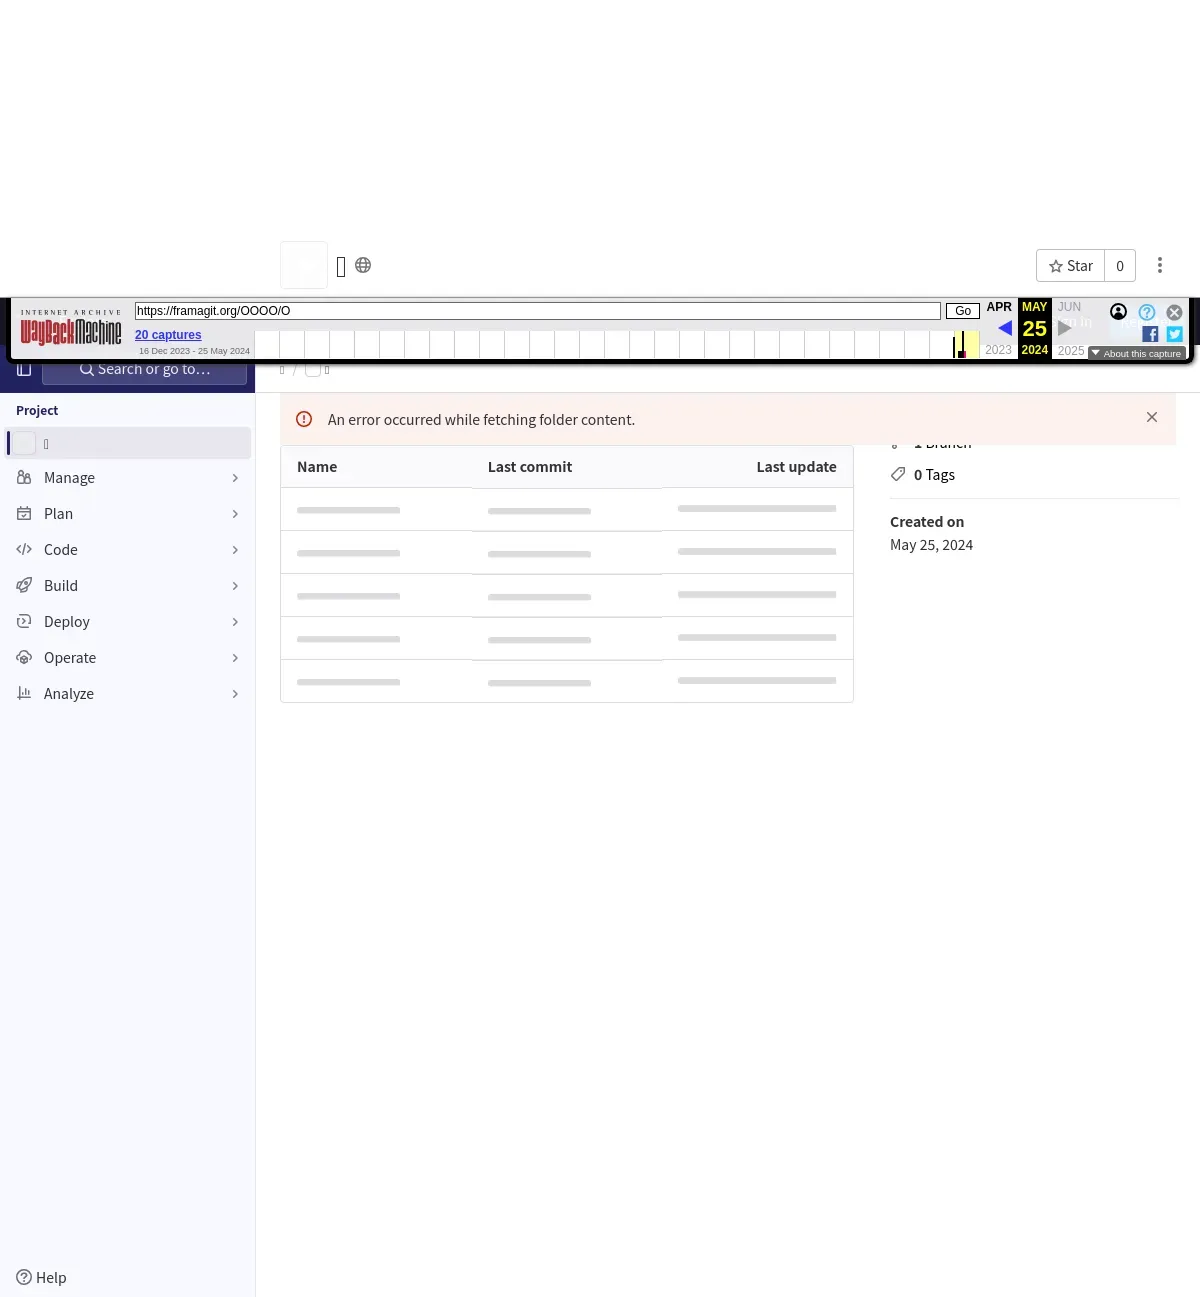This screenshot has width=1200, height=1297.
Task: Dismiss the folder content error alert
Action: pyautogui.click(x=1152, y=417)
